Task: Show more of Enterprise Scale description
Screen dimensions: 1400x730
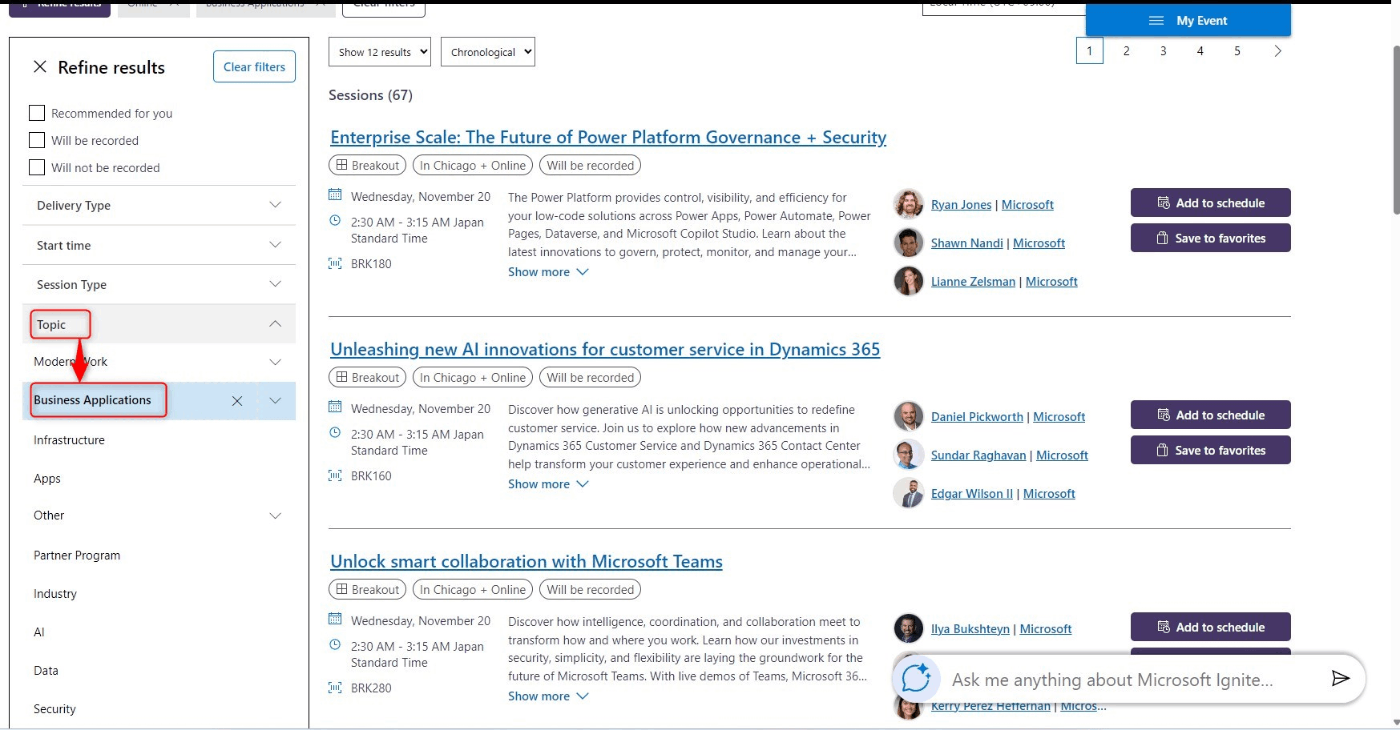Action: click(x=548, y=272)
